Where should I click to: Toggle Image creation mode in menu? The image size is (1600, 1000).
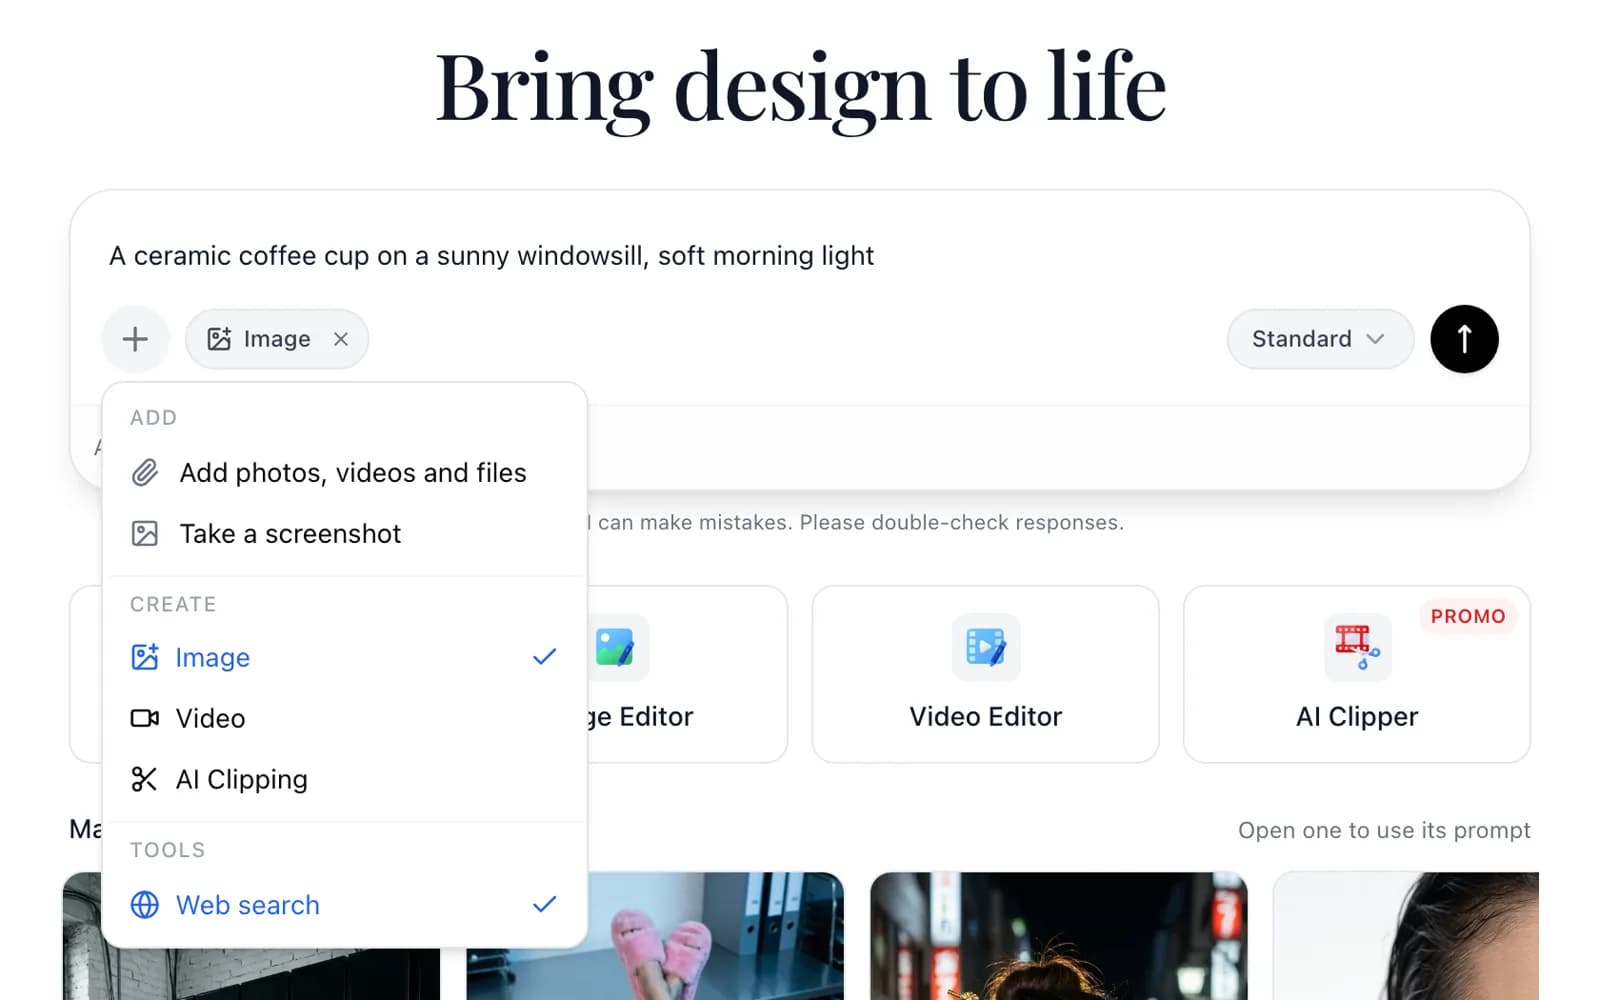point(344,657)
